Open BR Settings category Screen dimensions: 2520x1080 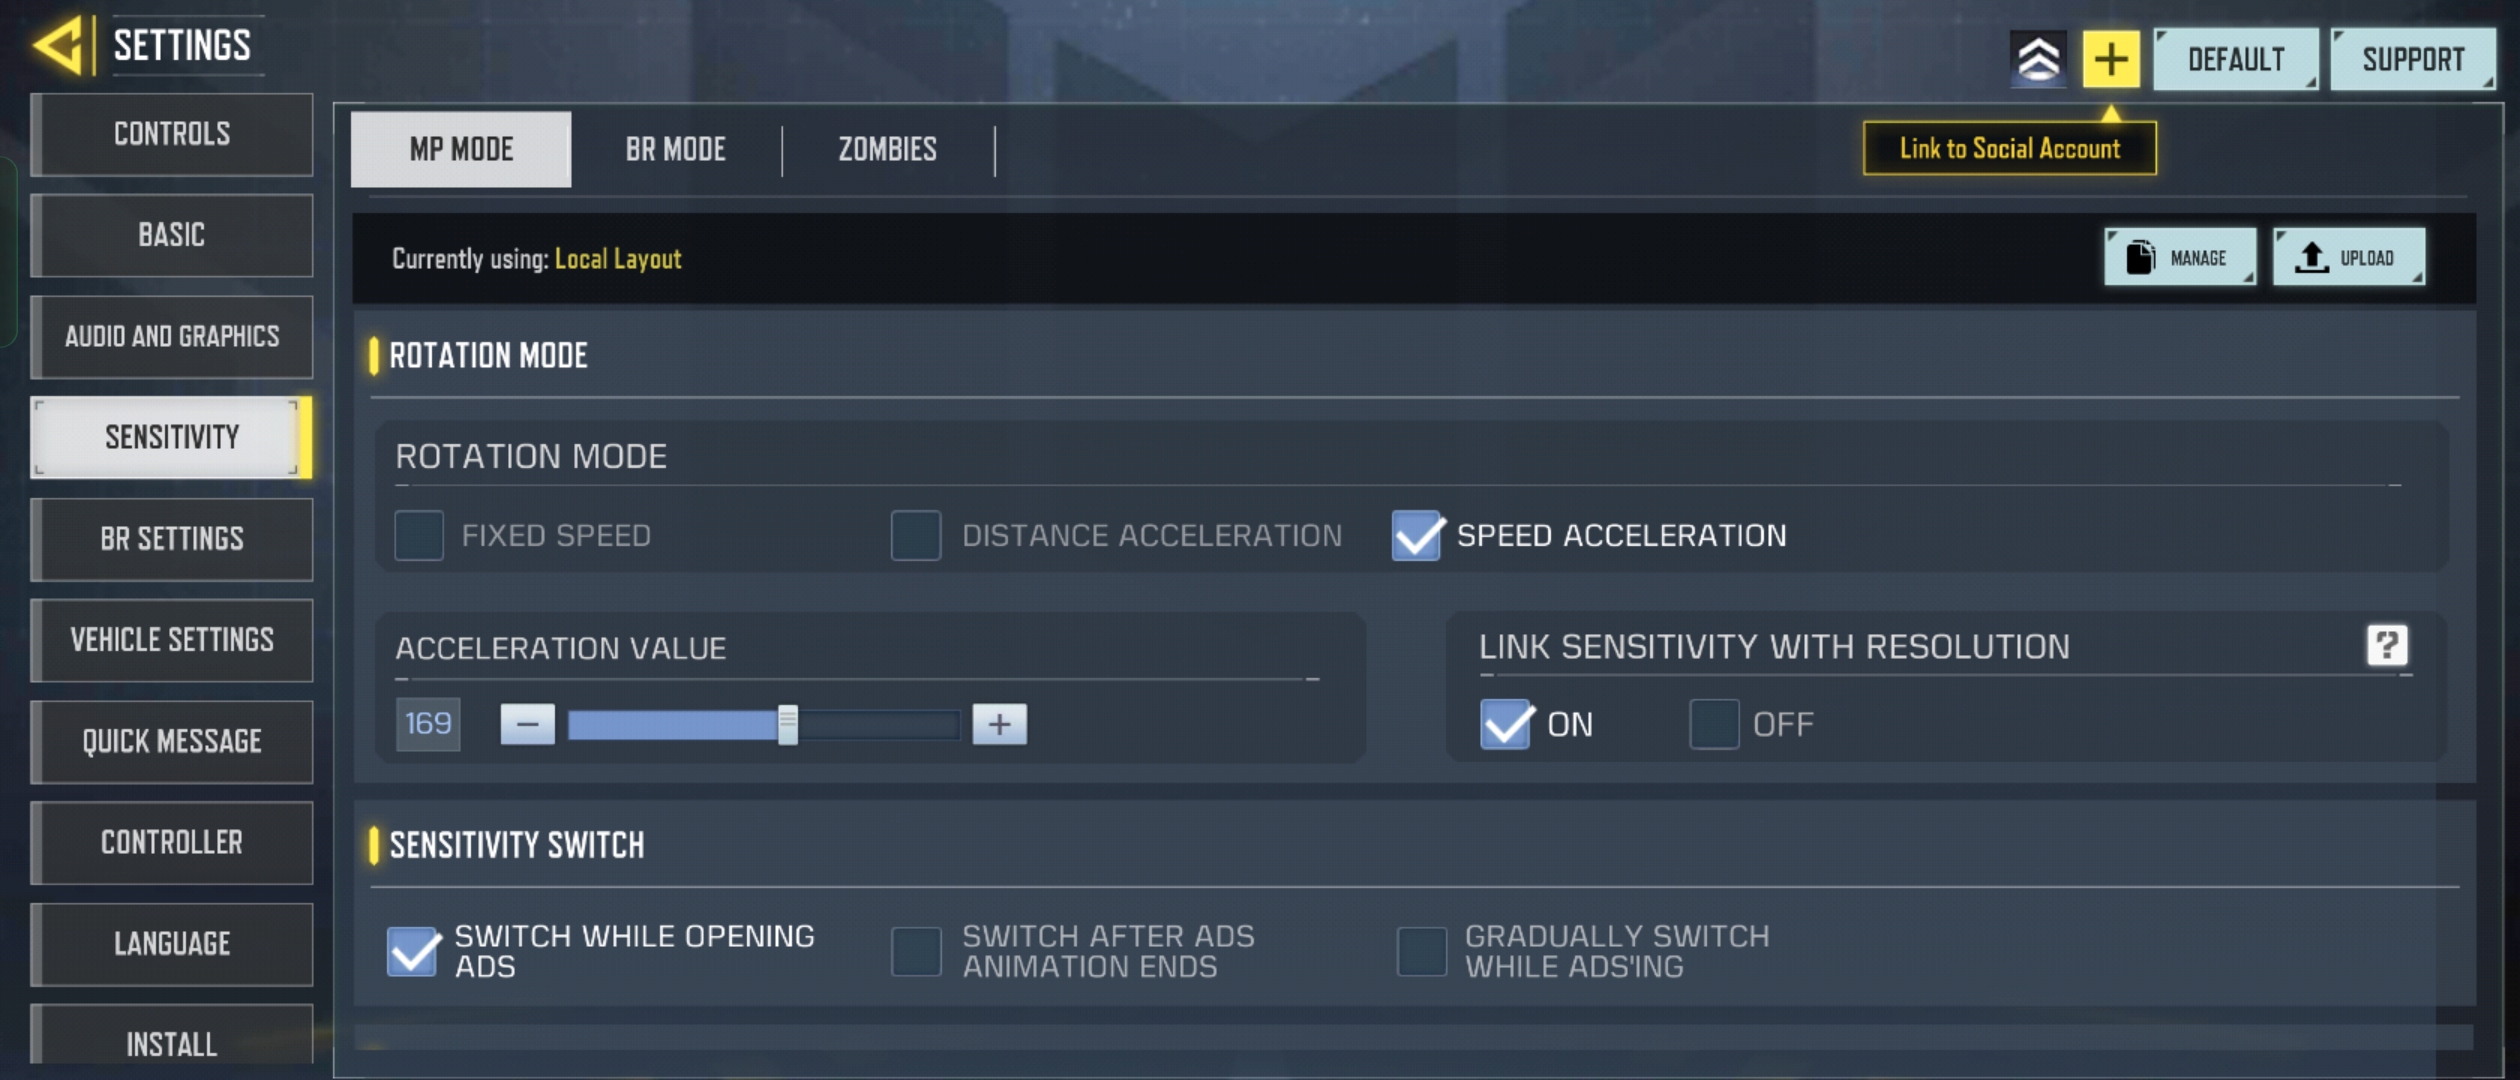tap(171, 539)
